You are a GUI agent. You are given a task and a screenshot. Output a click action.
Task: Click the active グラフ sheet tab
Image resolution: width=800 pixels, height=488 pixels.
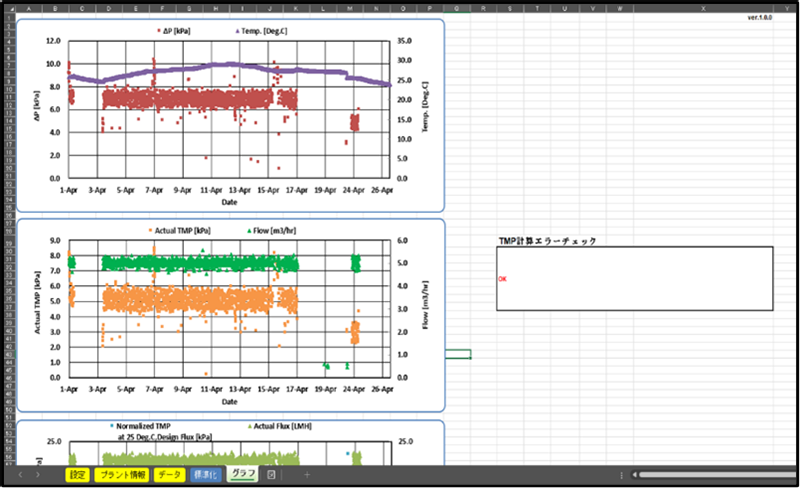242,474
